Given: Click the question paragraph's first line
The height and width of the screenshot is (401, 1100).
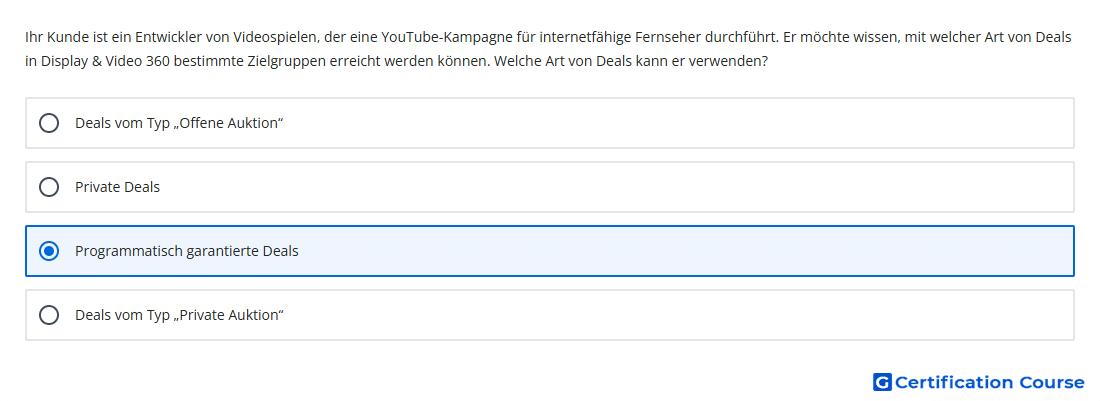Looking at the screenshot, I should [548, 37].
